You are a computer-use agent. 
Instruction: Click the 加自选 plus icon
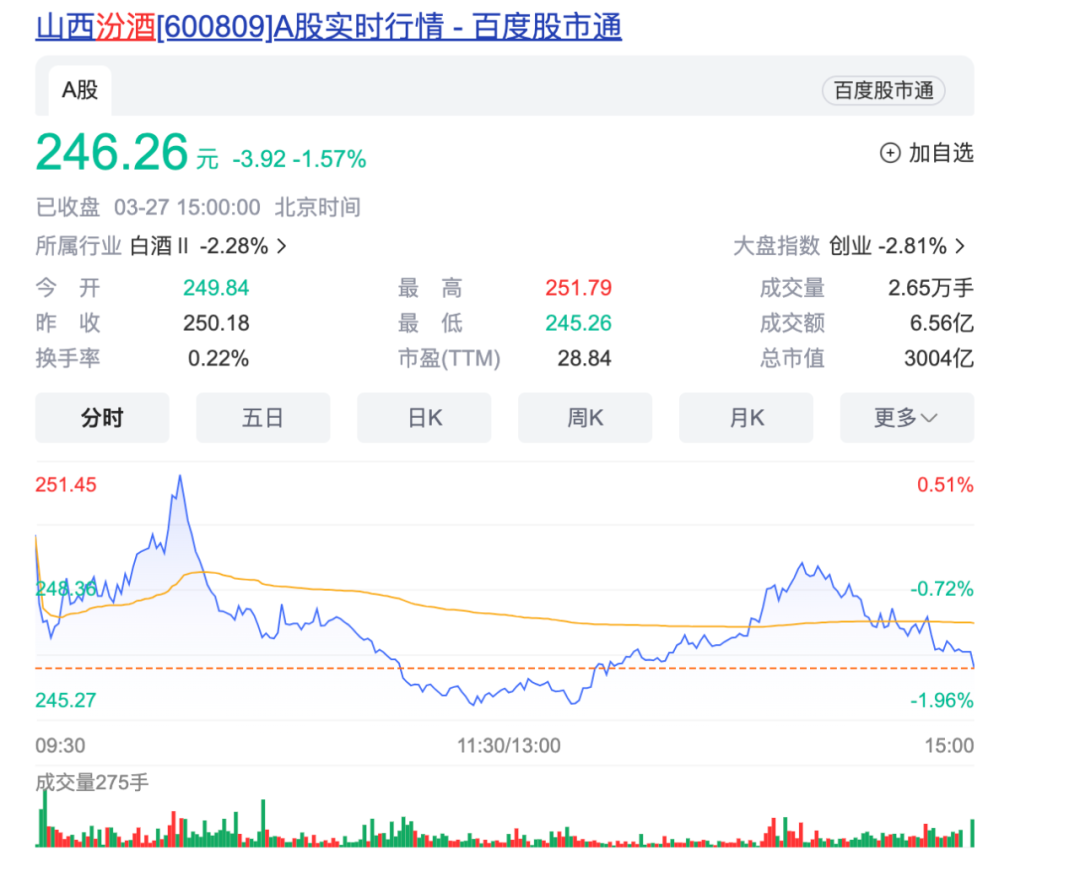click(889, 153)
